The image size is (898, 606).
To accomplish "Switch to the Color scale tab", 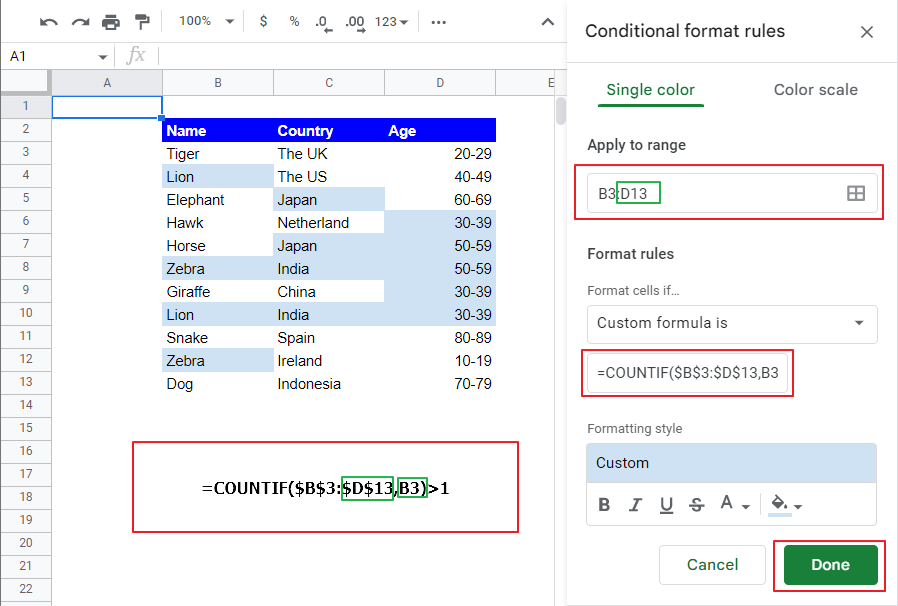I will pos(815,89).
